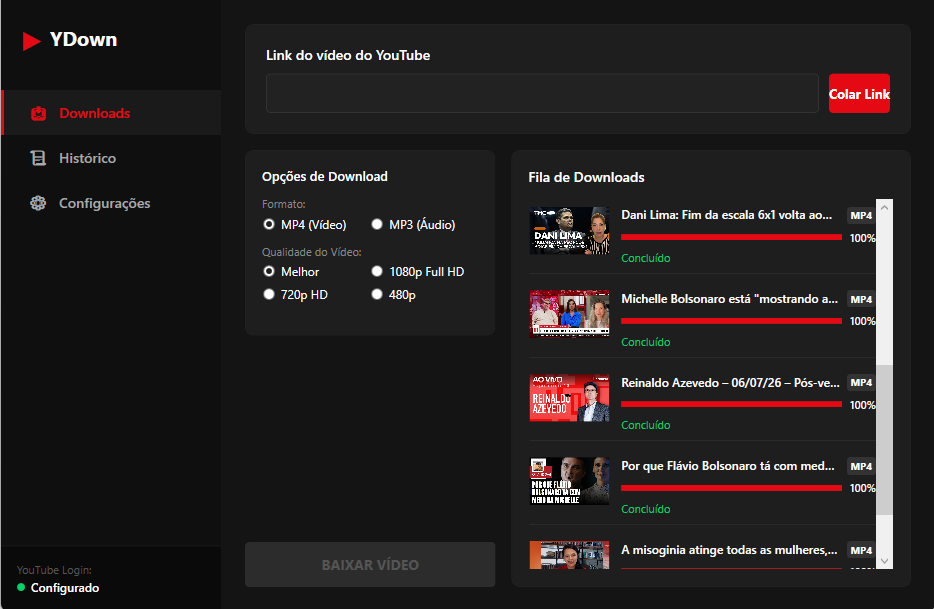Select MP3 (Áudio) format option

(413, 225)
